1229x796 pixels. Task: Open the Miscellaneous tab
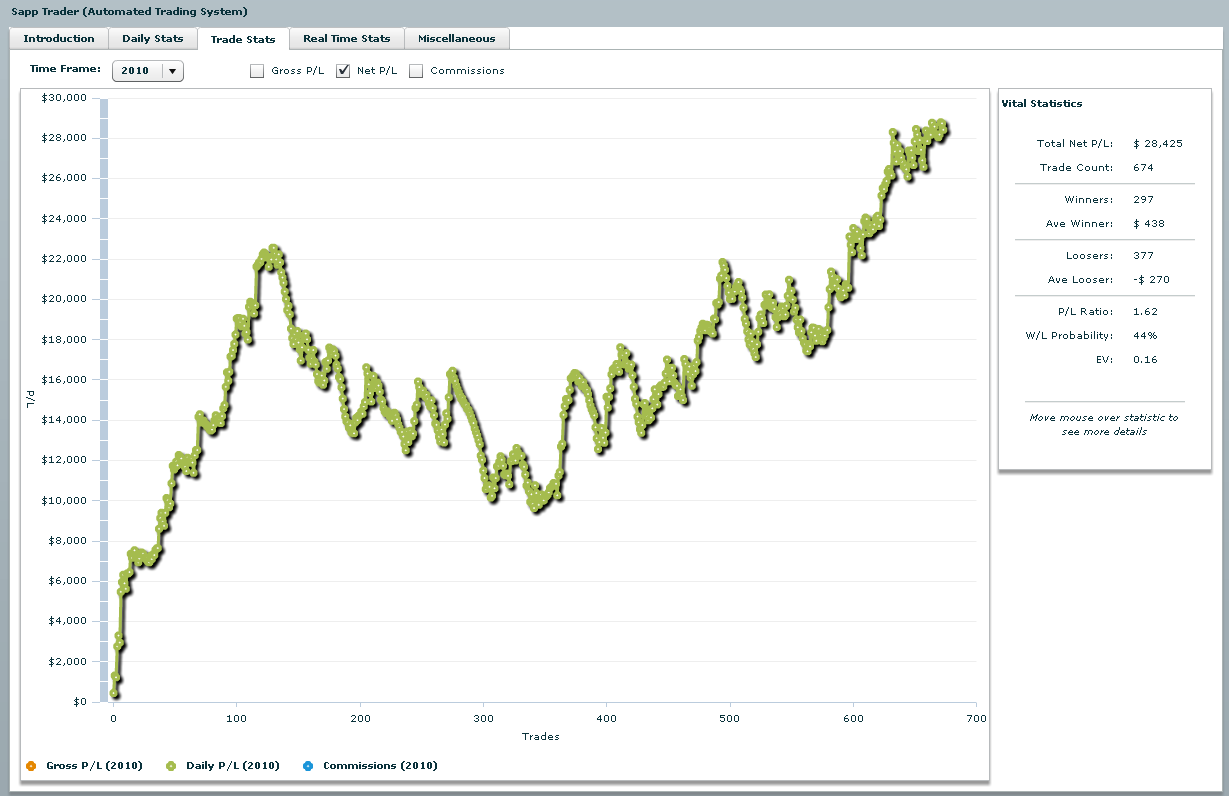pos(457,38)
